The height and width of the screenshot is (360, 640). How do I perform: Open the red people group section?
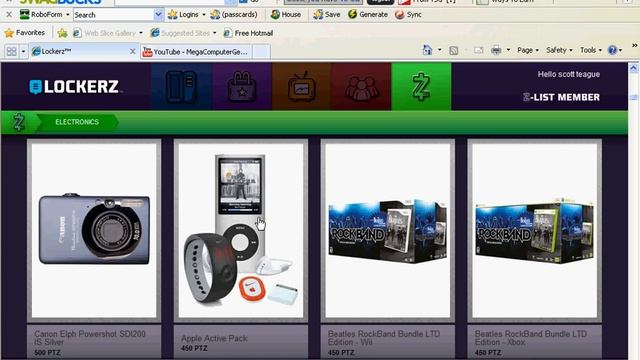(361, 86)
